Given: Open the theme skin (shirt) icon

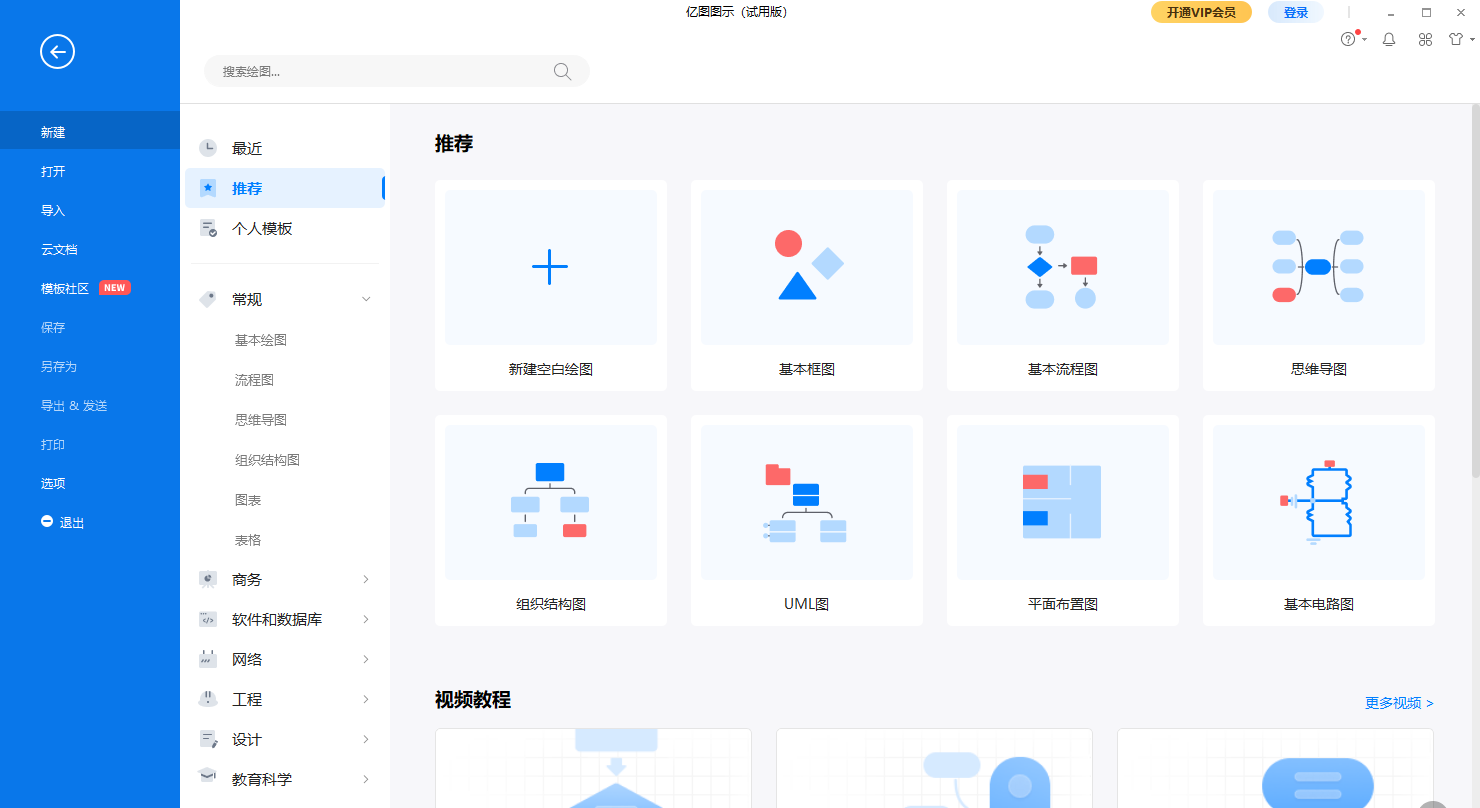Looking at the screenshot, I should 1455,38.
